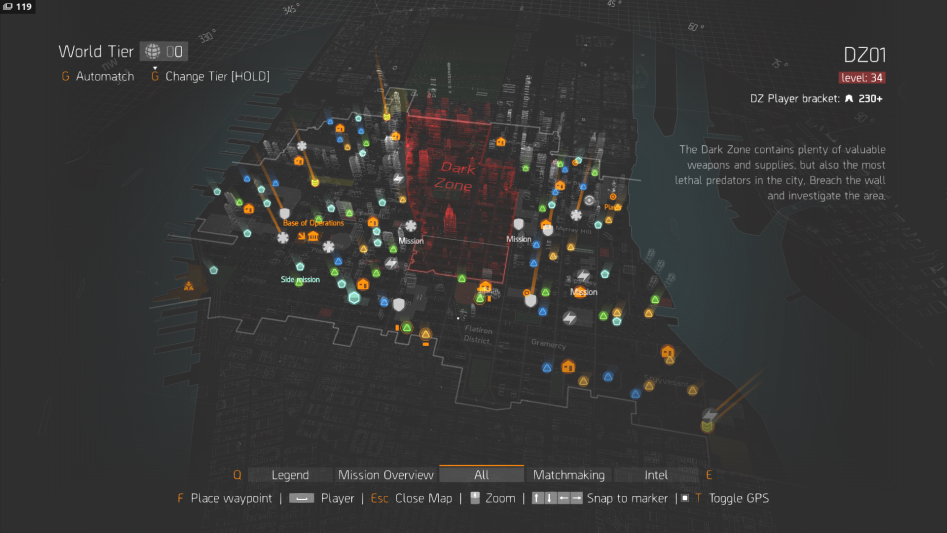The image size is (947, 533).
Task: Select the lightning bolt icon at Dark Zone's west wall
Action: coord(398,179)
